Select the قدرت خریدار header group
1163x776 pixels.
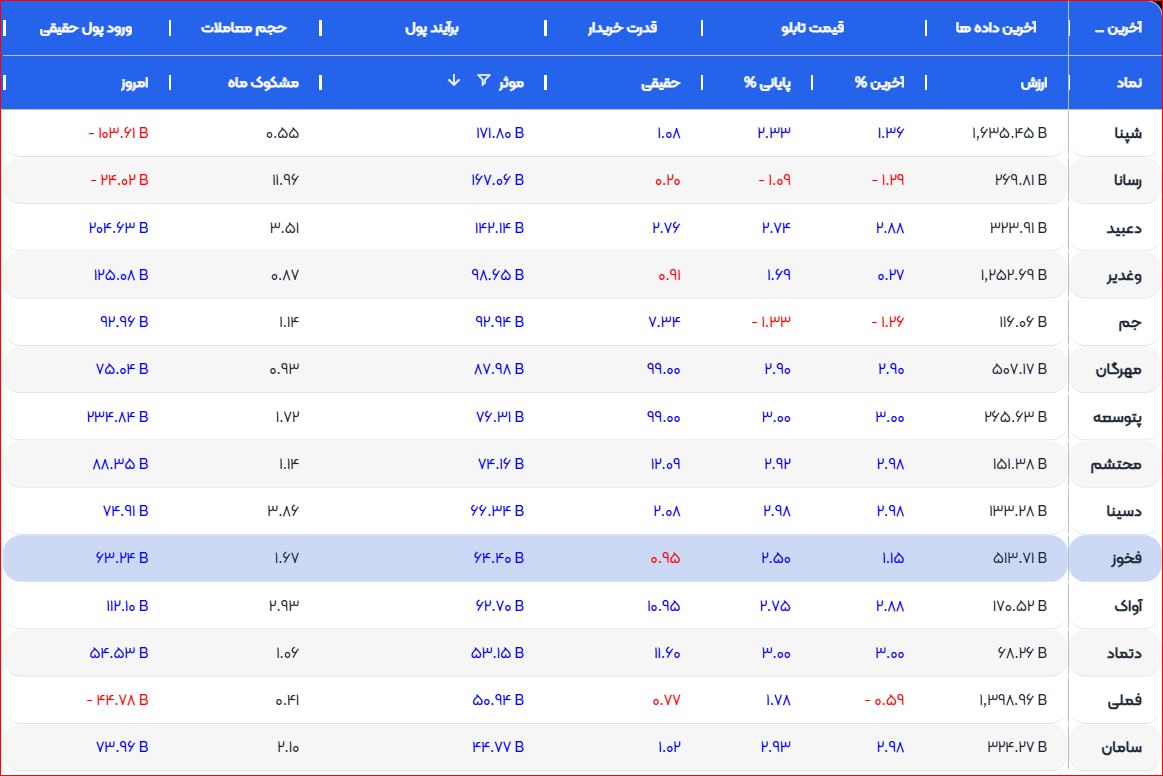(x=622, y=28)
